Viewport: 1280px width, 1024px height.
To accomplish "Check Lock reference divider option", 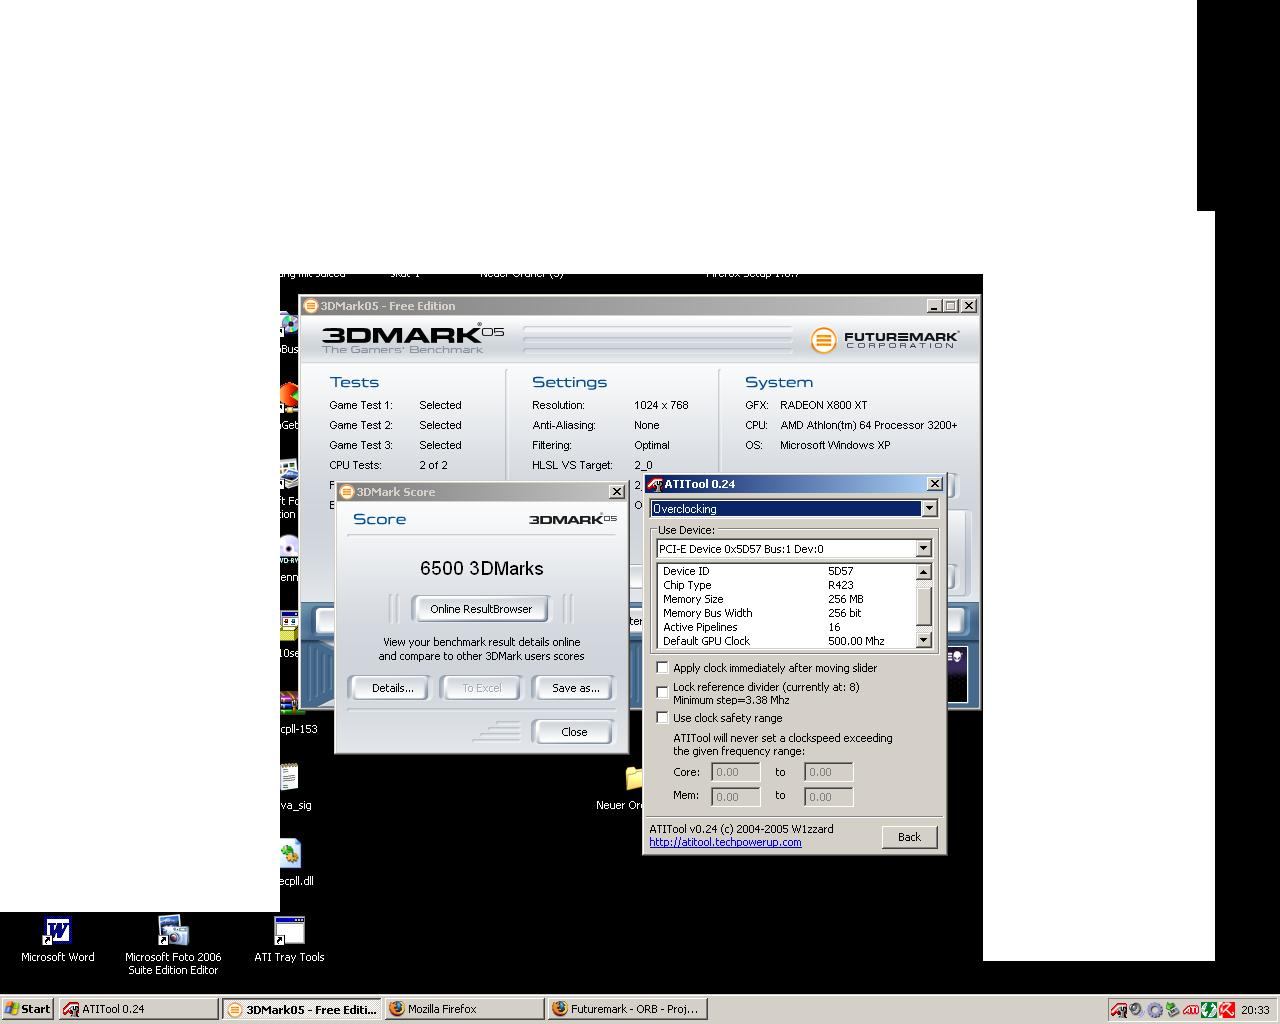I will click(x=662, y=692).
